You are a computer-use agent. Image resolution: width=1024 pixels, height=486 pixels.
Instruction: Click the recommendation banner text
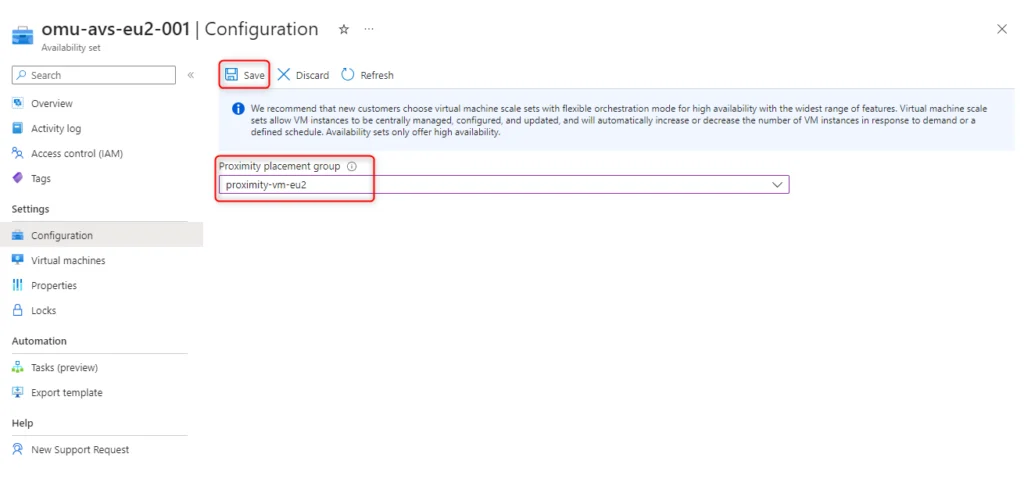click(x=619, y=120)
